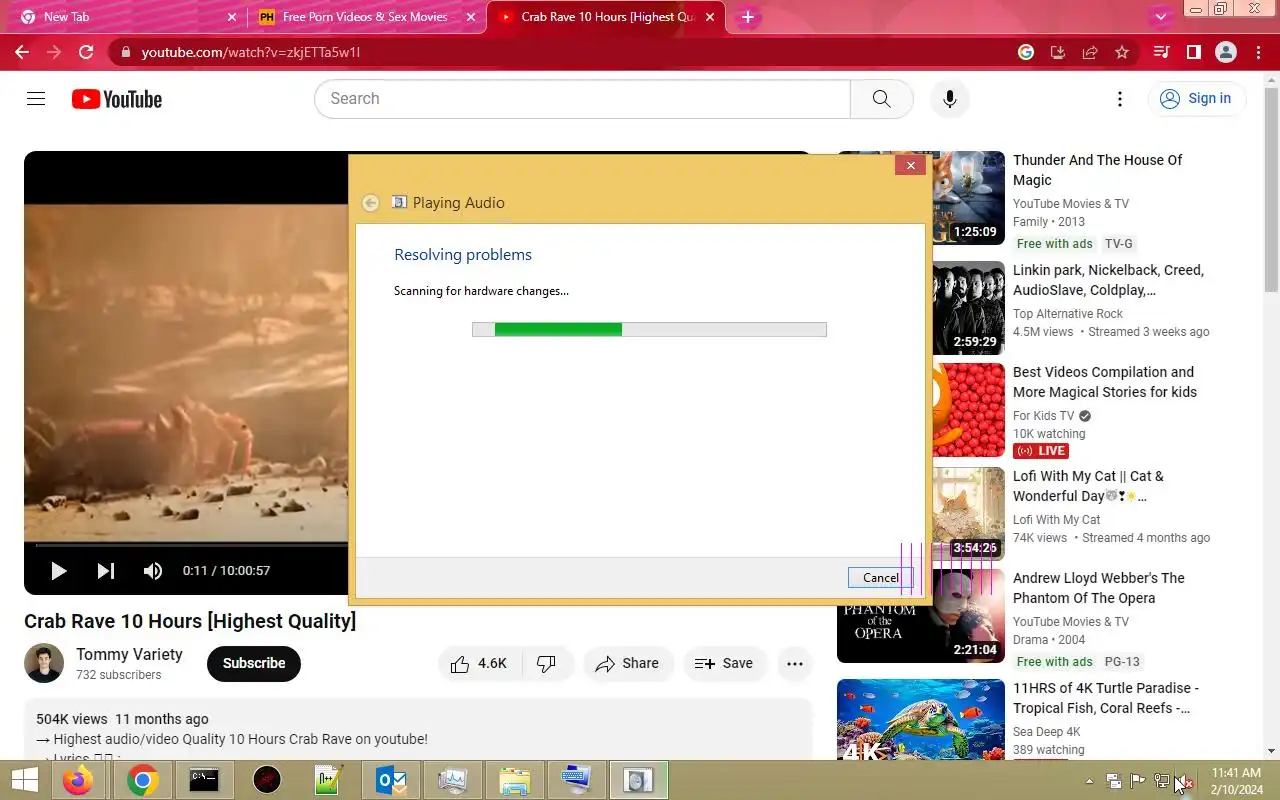Open Outlook from the taskbar

[x=391, y=780]
